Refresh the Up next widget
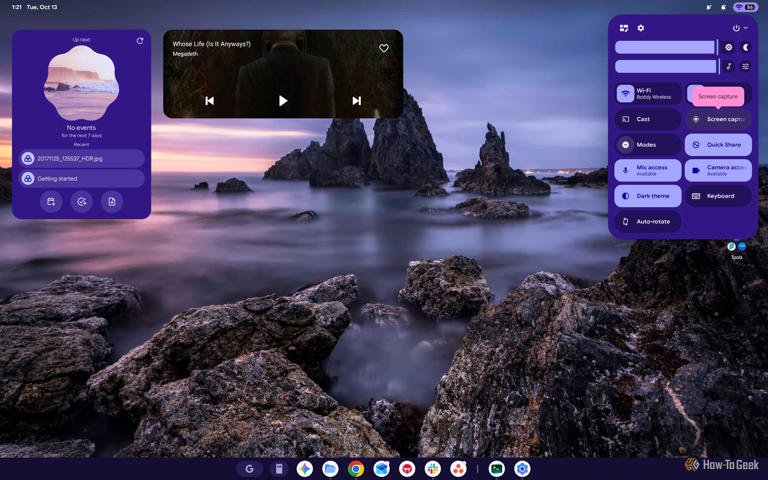Image resolution: width=768 pixels, height=480 pixels. [x=140, y=41]
